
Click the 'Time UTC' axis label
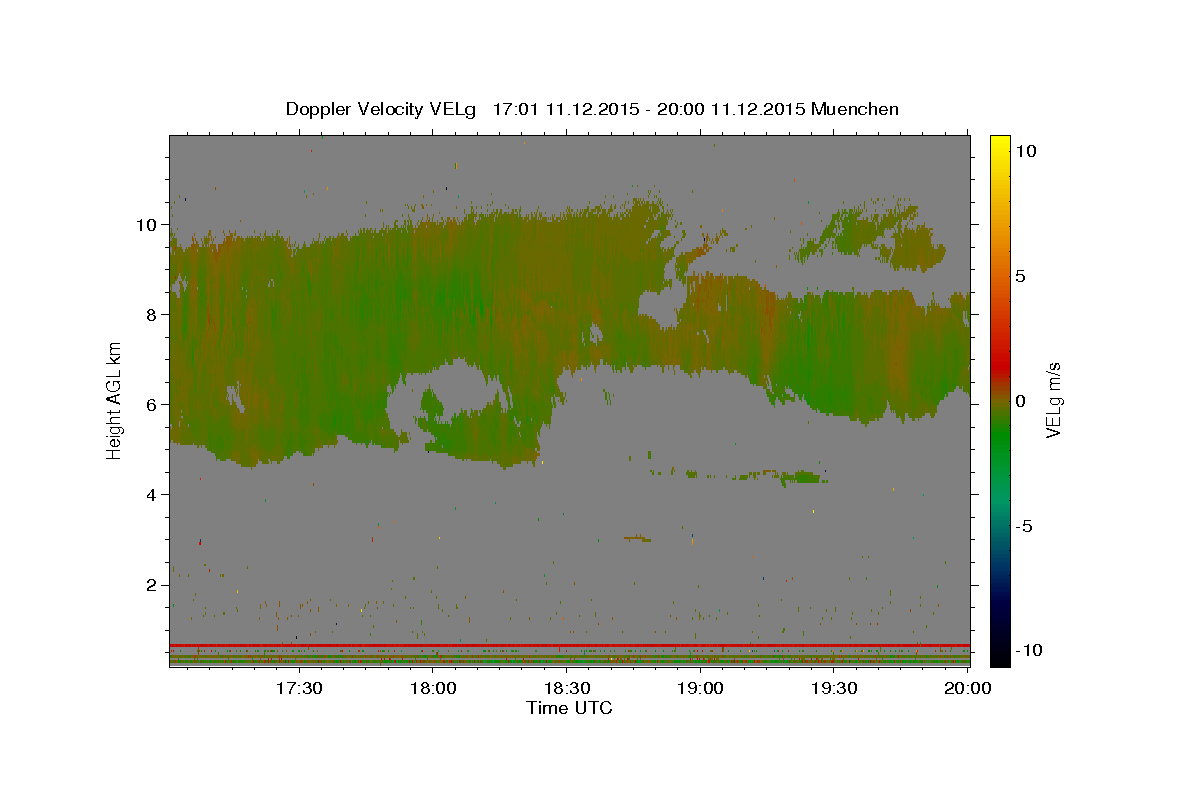pos(569,708)
